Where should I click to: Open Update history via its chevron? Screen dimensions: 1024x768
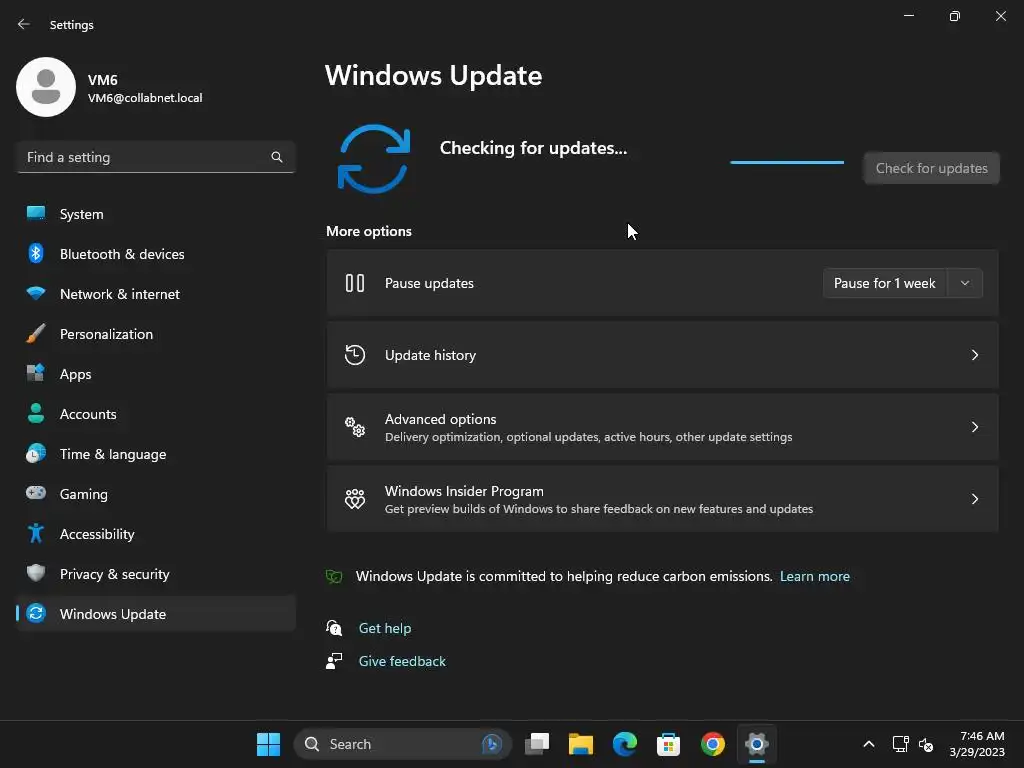pos(974,355)
